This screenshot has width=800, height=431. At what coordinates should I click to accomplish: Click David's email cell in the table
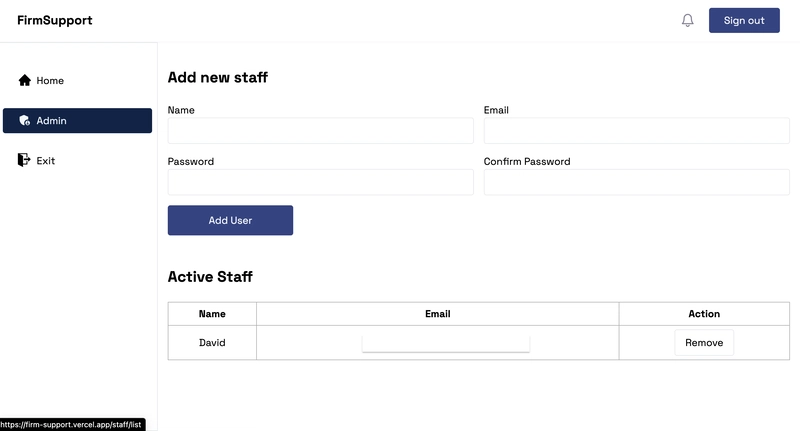438,343
